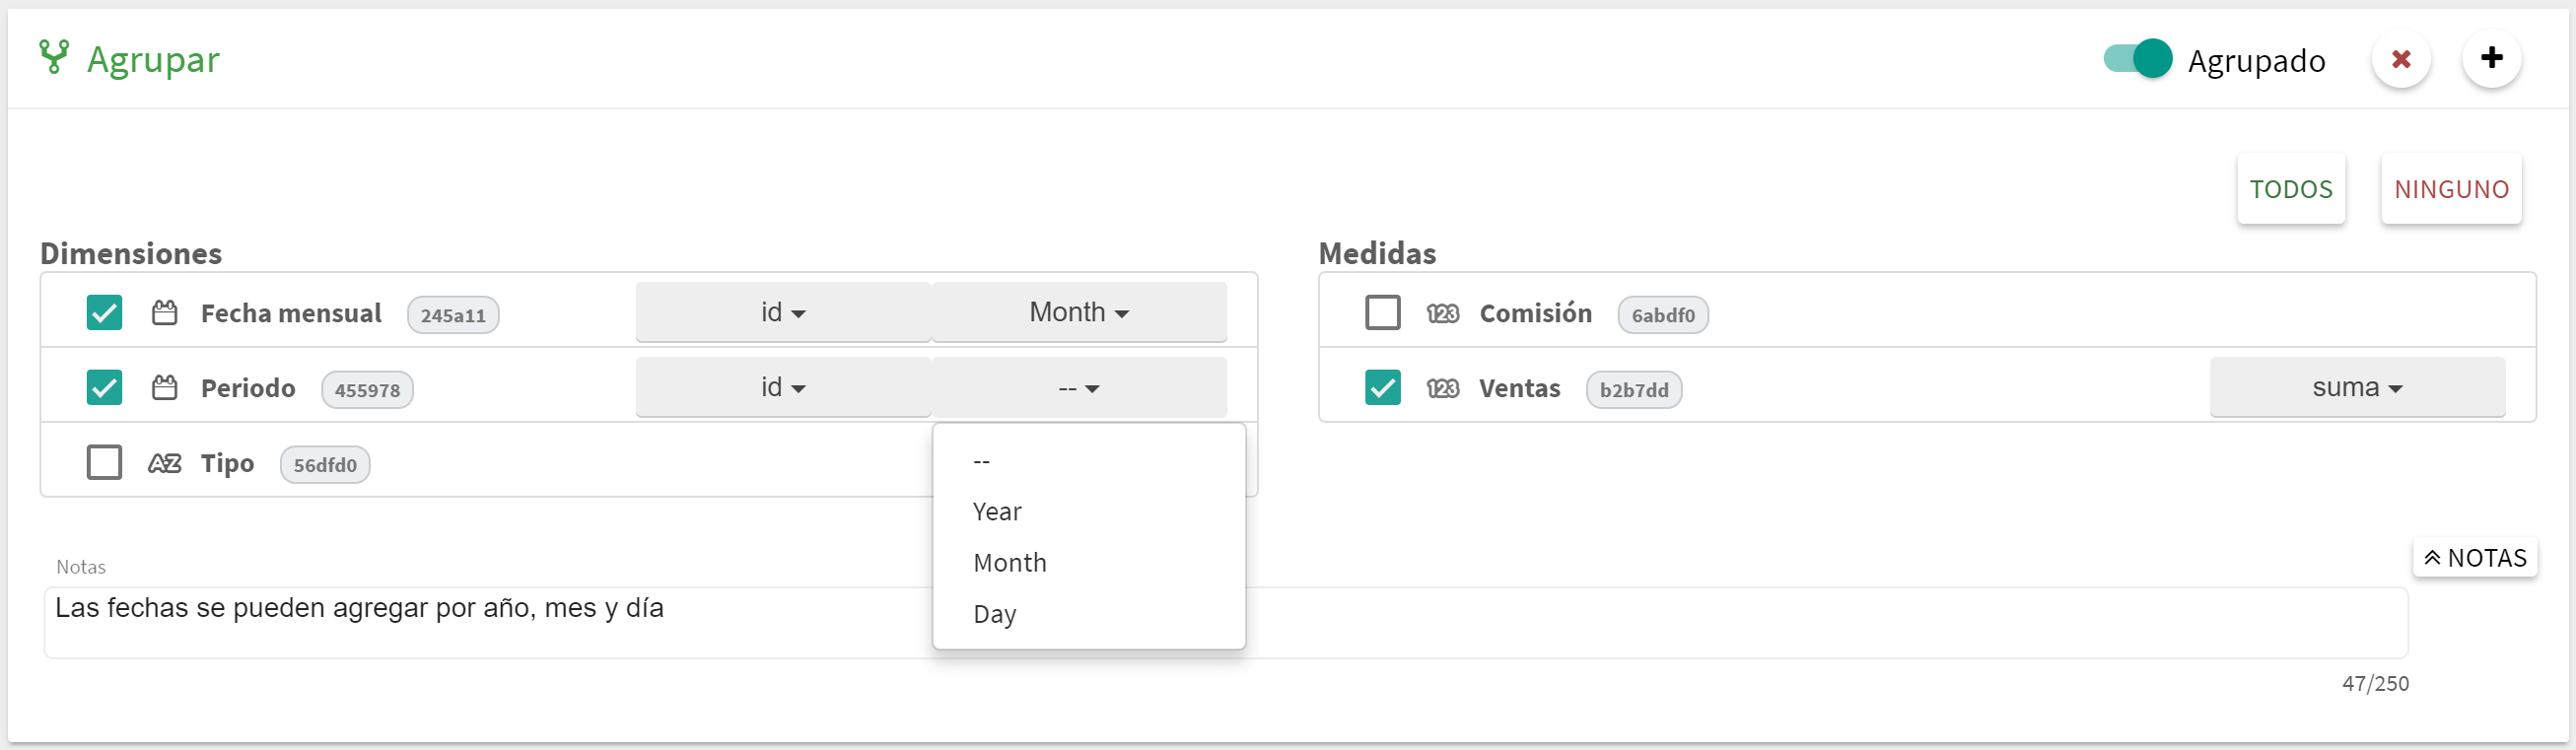Open the id dropdown for Periodo
The image size is (2576, 750).
click(783, 387)
